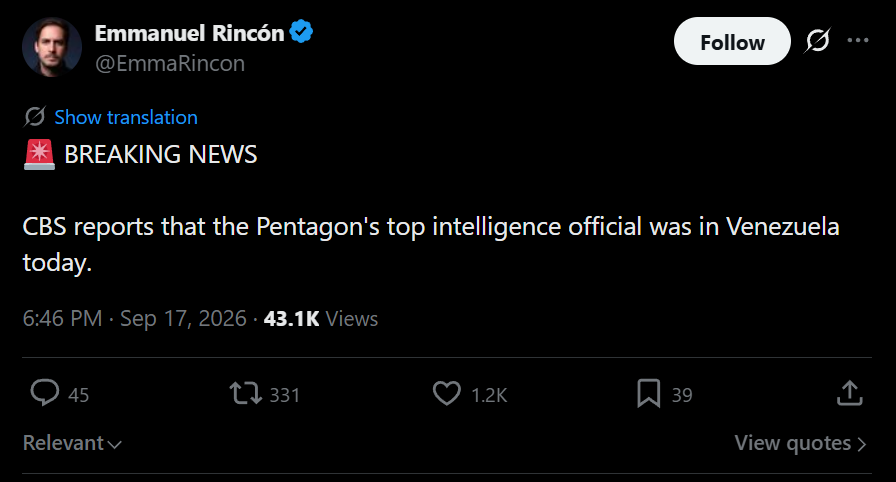The width and height of the screenshot is (896, 482).
Task: Open the @EmmaRincon handle link
Action: [170, 63]
